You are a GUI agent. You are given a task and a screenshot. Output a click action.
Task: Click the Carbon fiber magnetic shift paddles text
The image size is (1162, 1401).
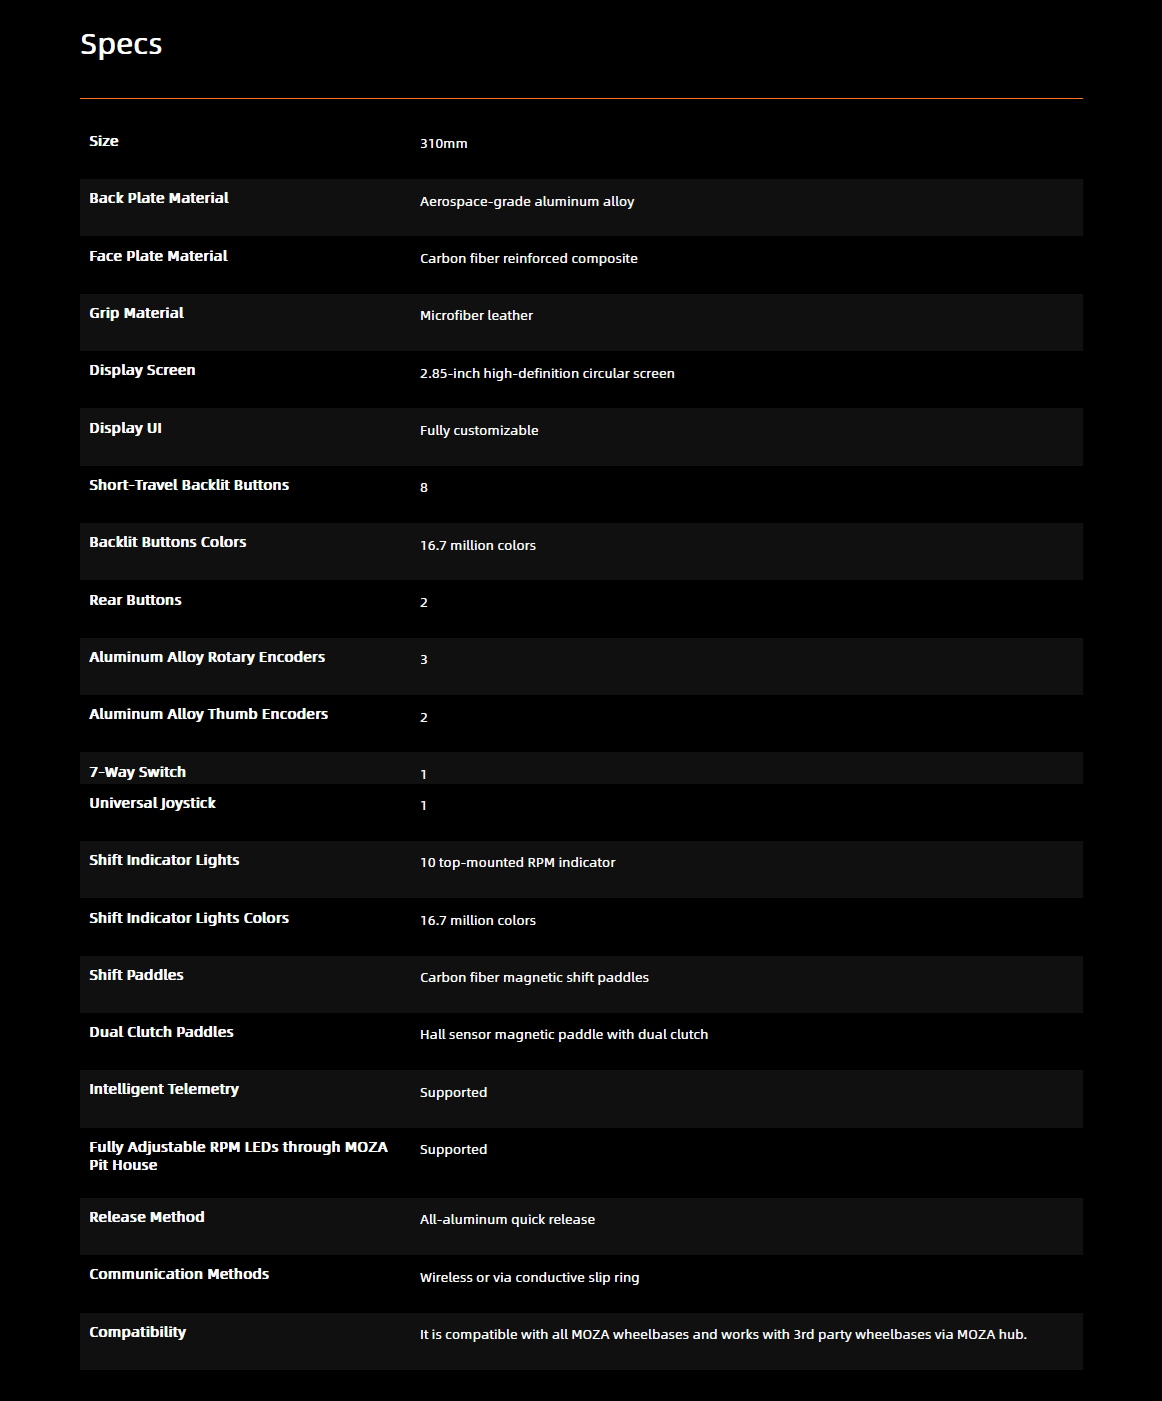[x=534, y=977]
